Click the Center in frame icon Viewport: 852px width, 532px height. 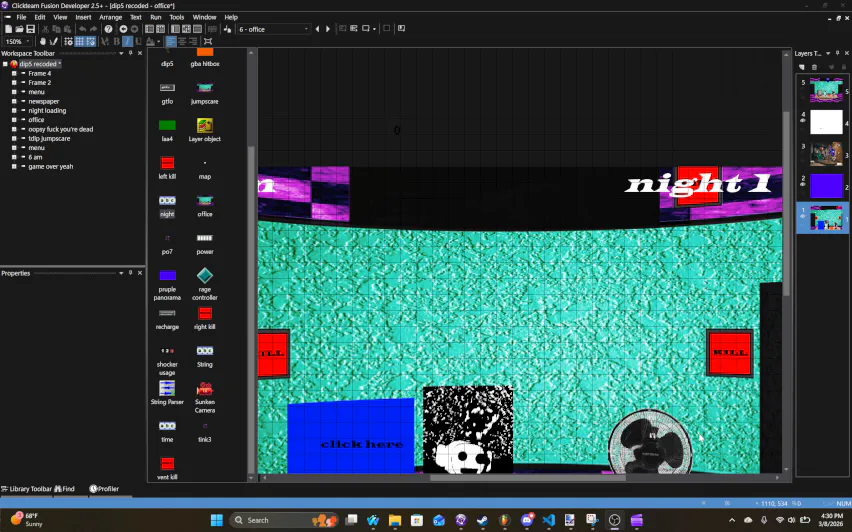(x=208, y=41)
